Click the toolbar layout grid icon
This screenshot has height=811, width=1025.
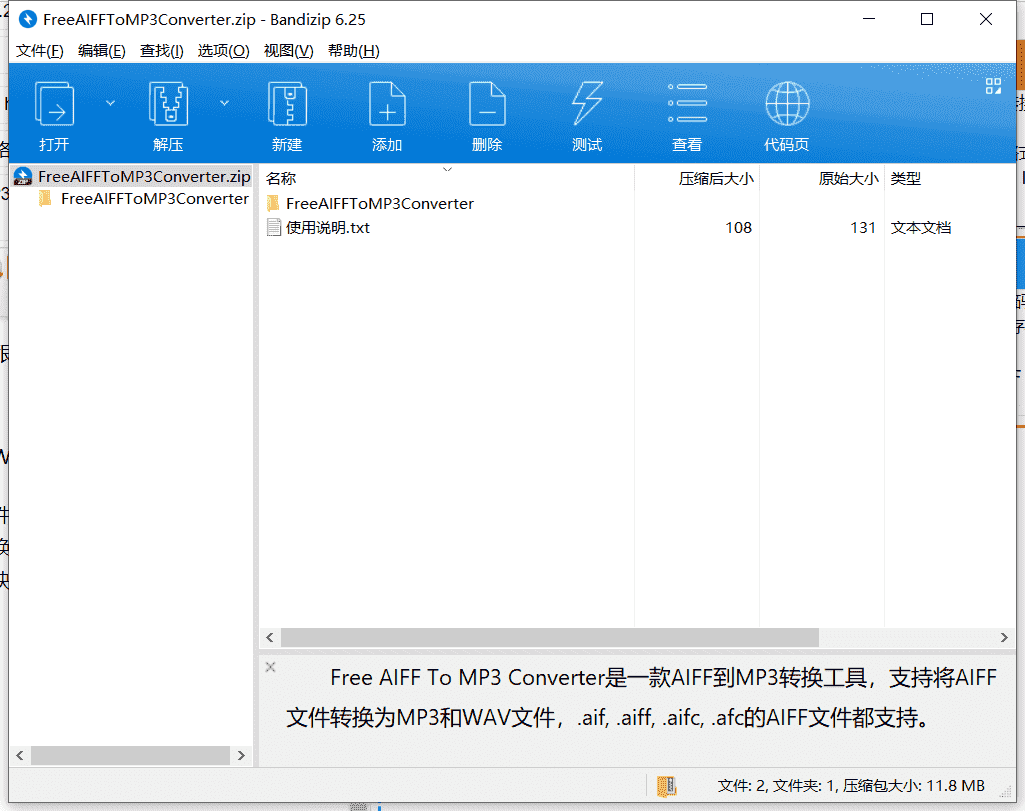click(x=993, y=86)
